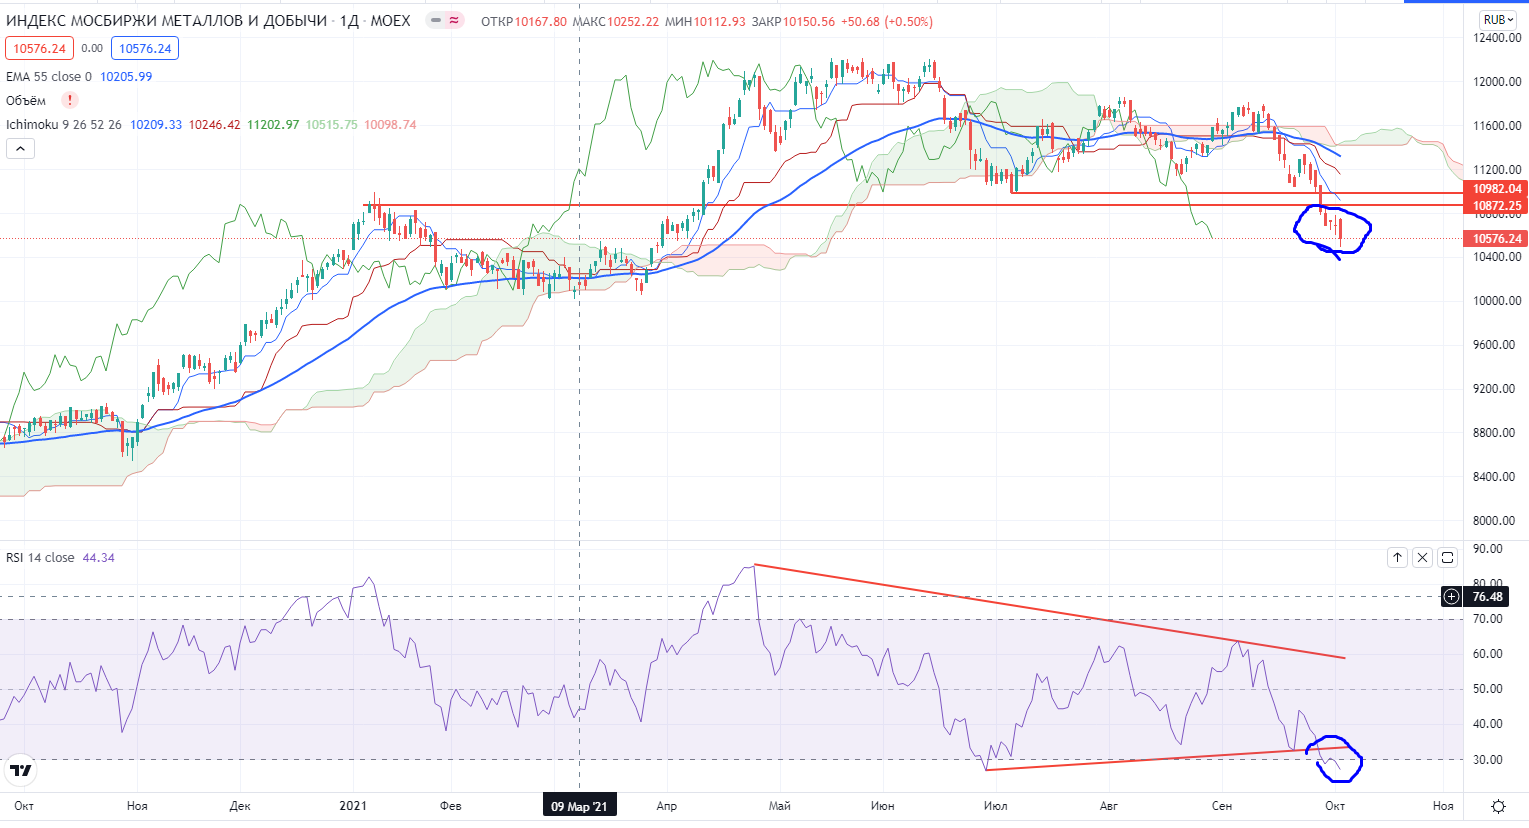Collapse the indicator legend with the chevron button
Screen dimensions: 1529x828
20,149
